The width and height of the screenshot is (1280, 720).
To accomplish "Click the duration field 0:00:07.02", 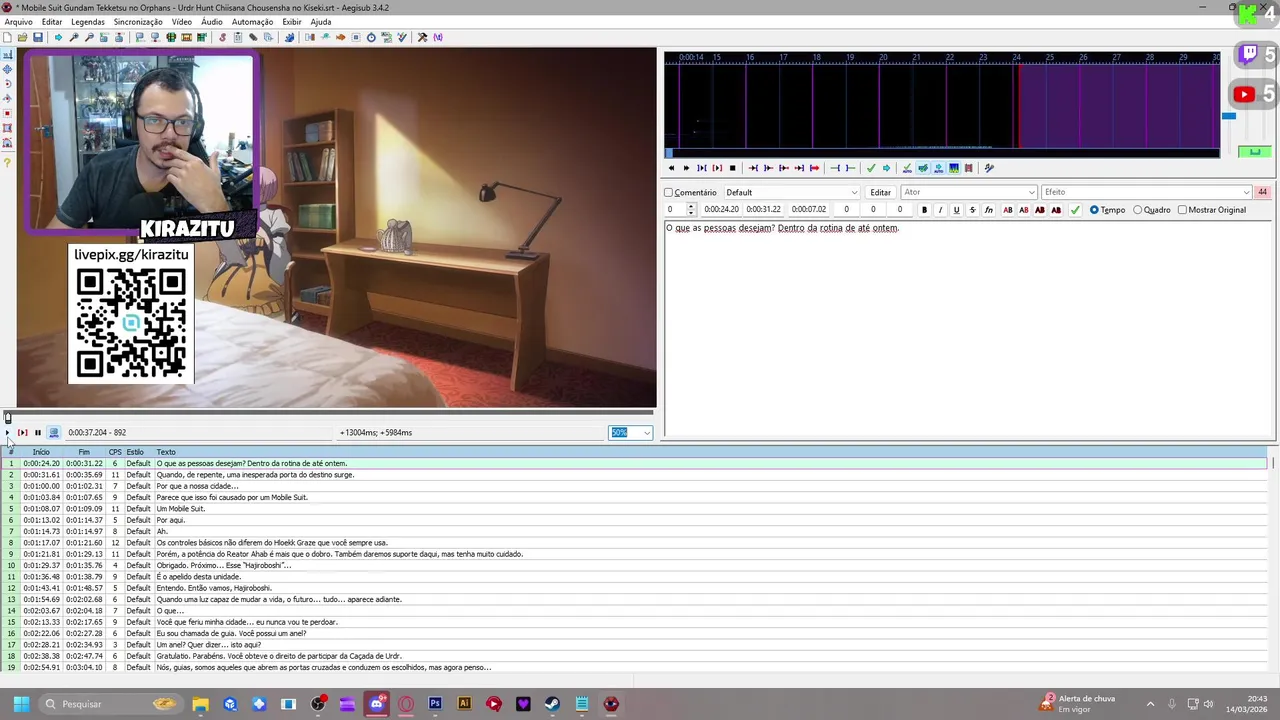I will click(x=808, y=210).
